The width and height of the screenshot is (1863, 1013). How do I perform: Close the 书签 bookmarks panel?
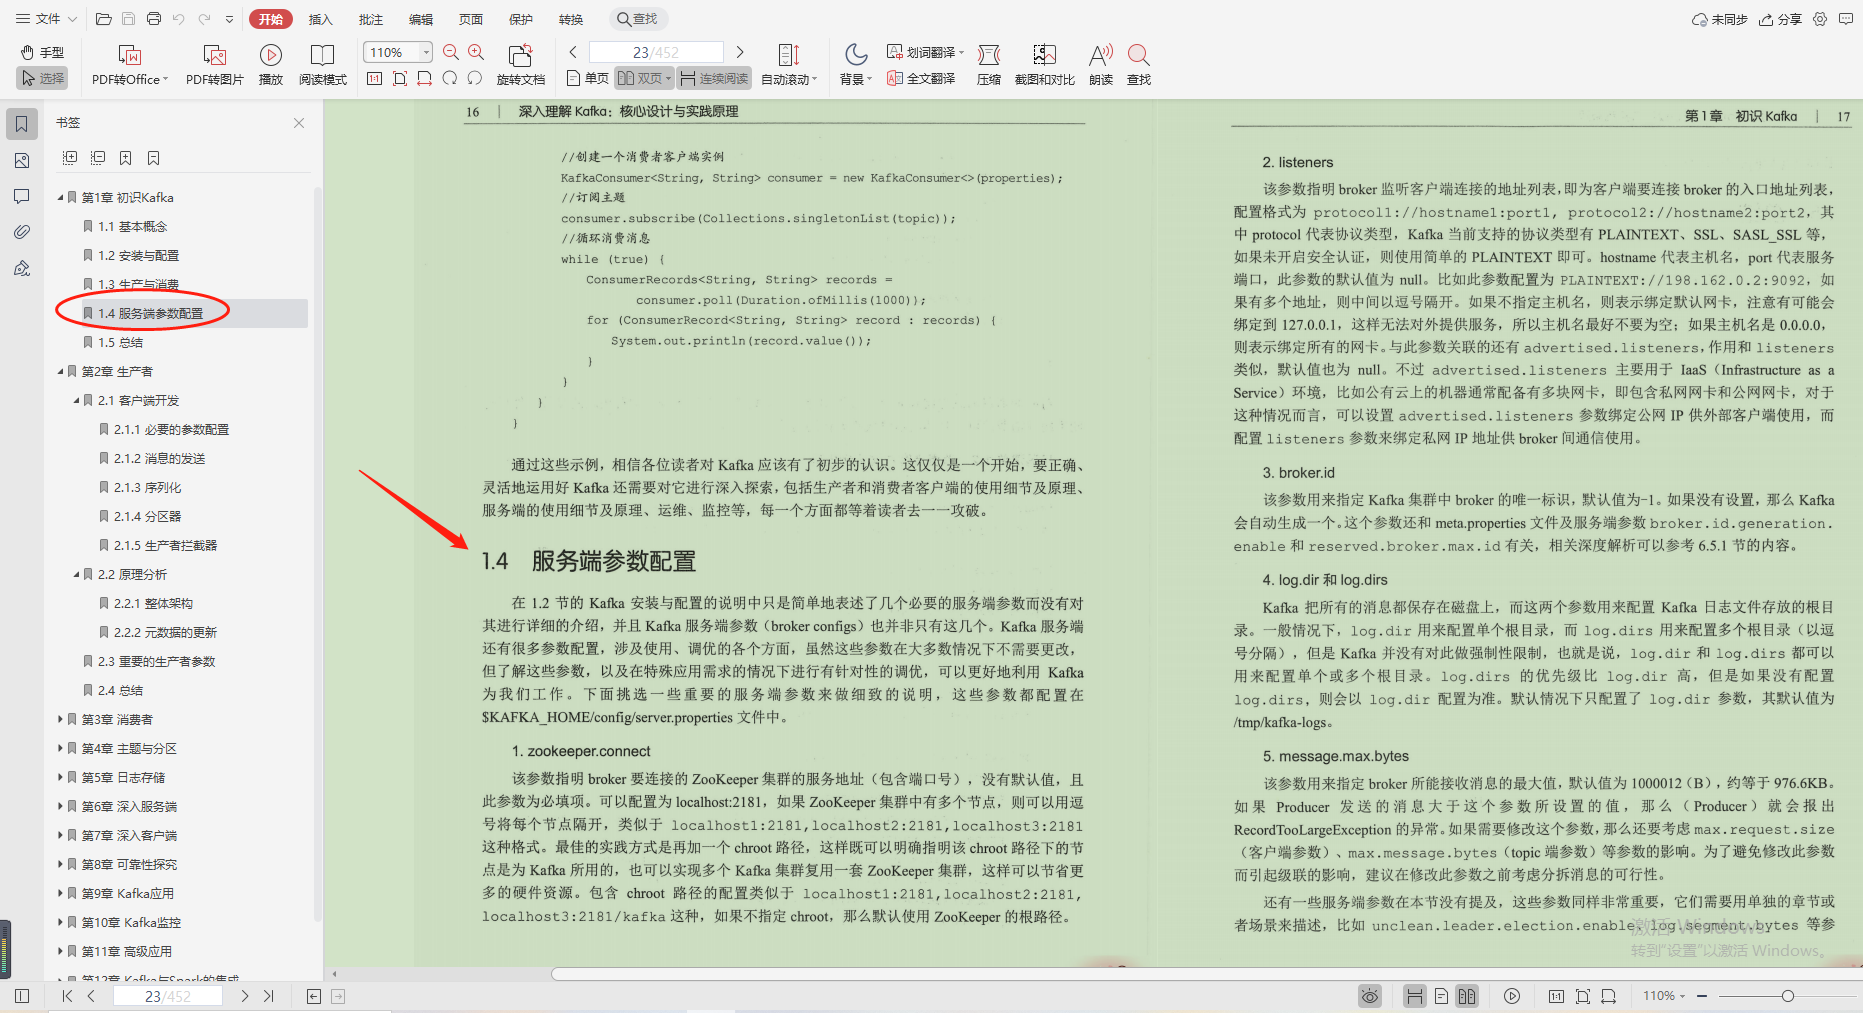(x=299, y=123)
